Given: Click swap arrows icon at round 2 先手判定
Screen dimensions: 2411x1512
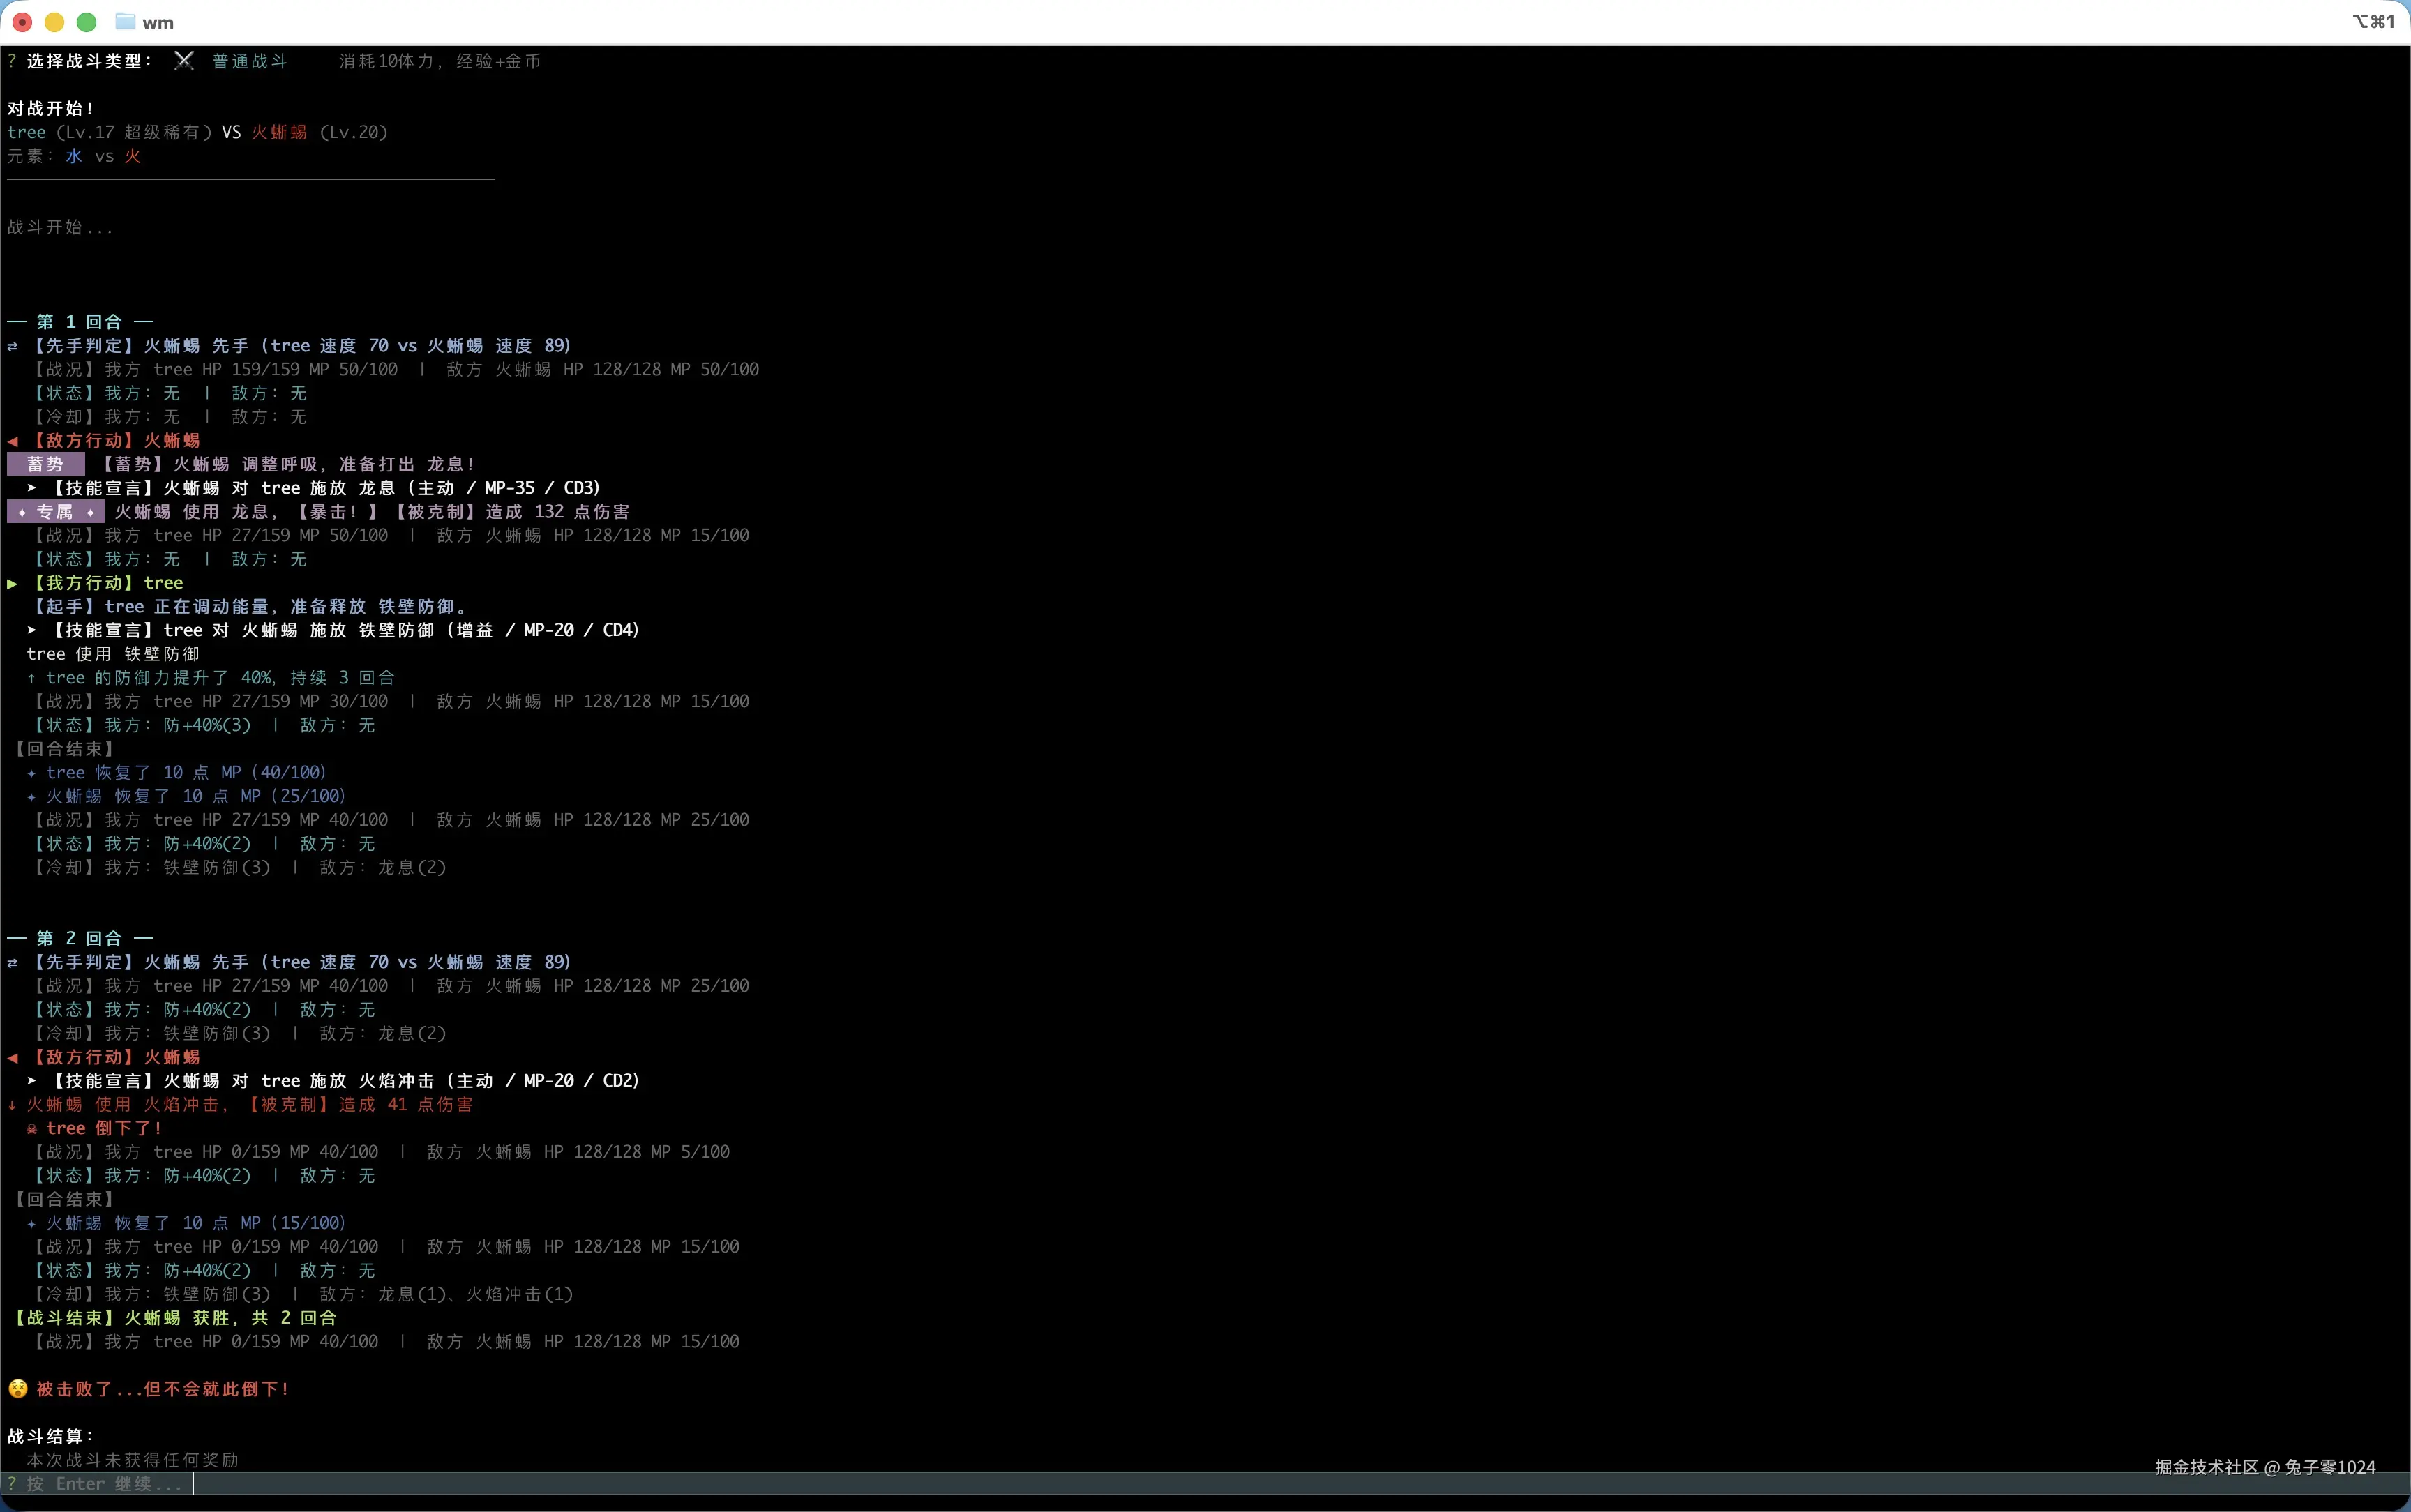Looking at the screenshot, I should pyautogui.click(x=13, y=963).
